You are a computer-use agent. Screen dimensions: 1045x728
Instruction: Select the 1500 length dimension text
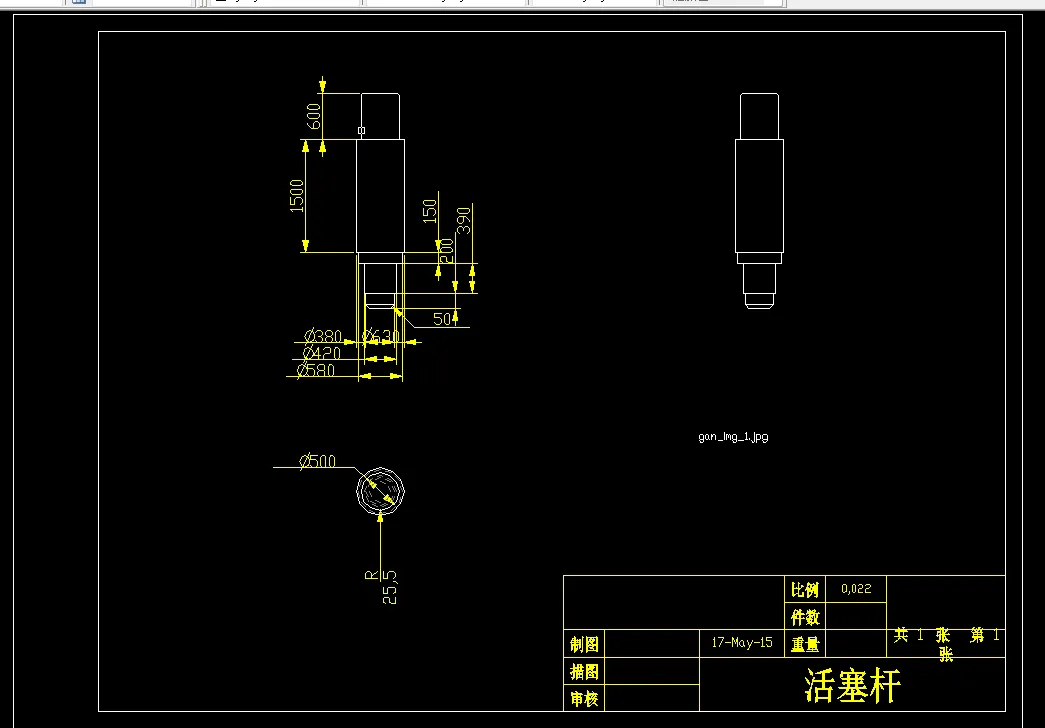click(x=297, y=196)
